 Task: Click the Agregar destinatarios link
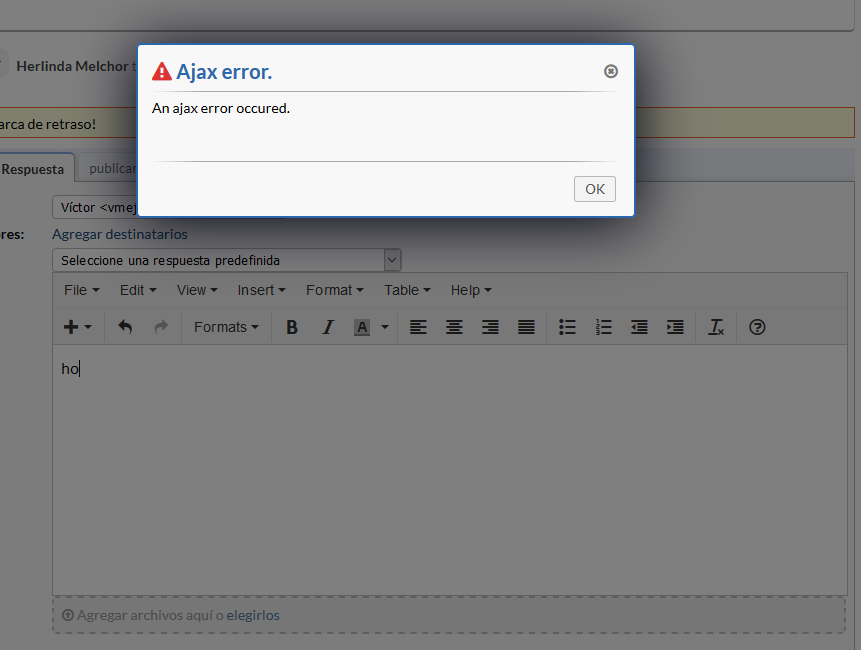pos(120,234)
